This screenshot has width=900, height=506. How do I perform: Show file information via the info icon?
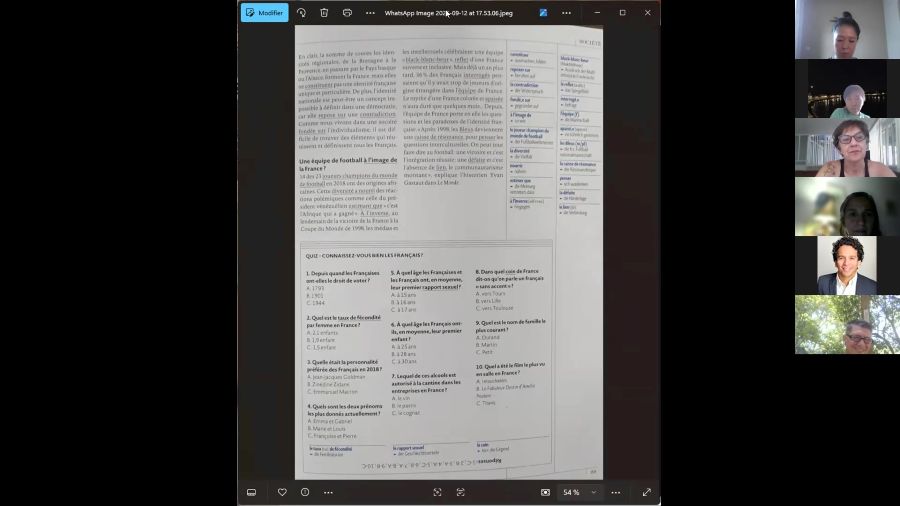[305, 492]
